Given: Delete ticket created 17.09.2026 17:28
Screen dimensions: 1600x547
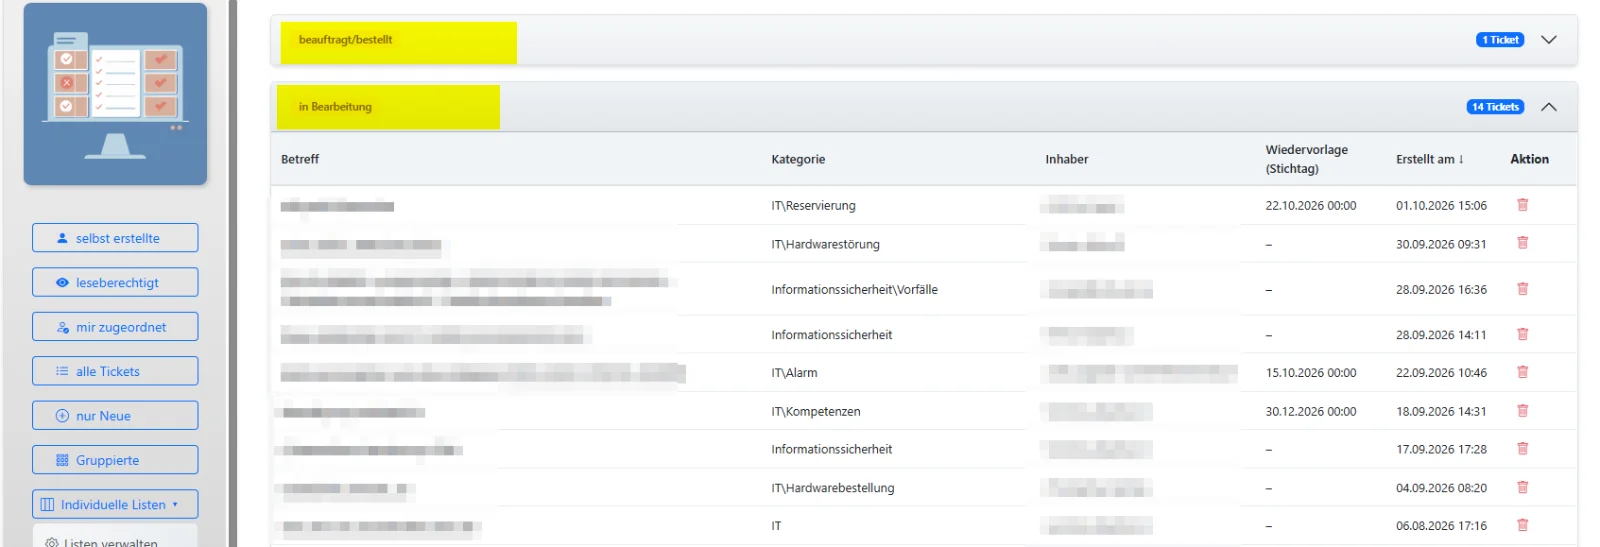Looking at the screenshot, I should click(1522, 449).
